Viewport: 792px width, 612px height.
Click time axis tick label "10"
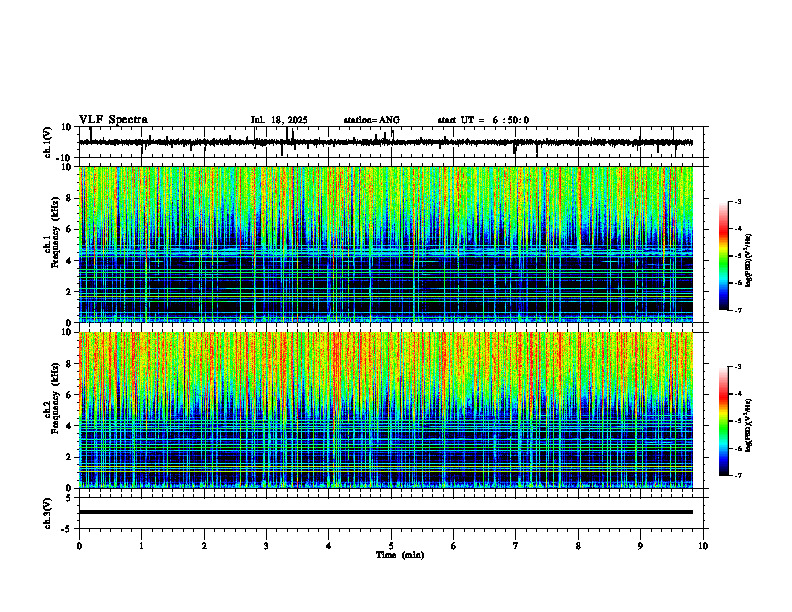point(703,546)
